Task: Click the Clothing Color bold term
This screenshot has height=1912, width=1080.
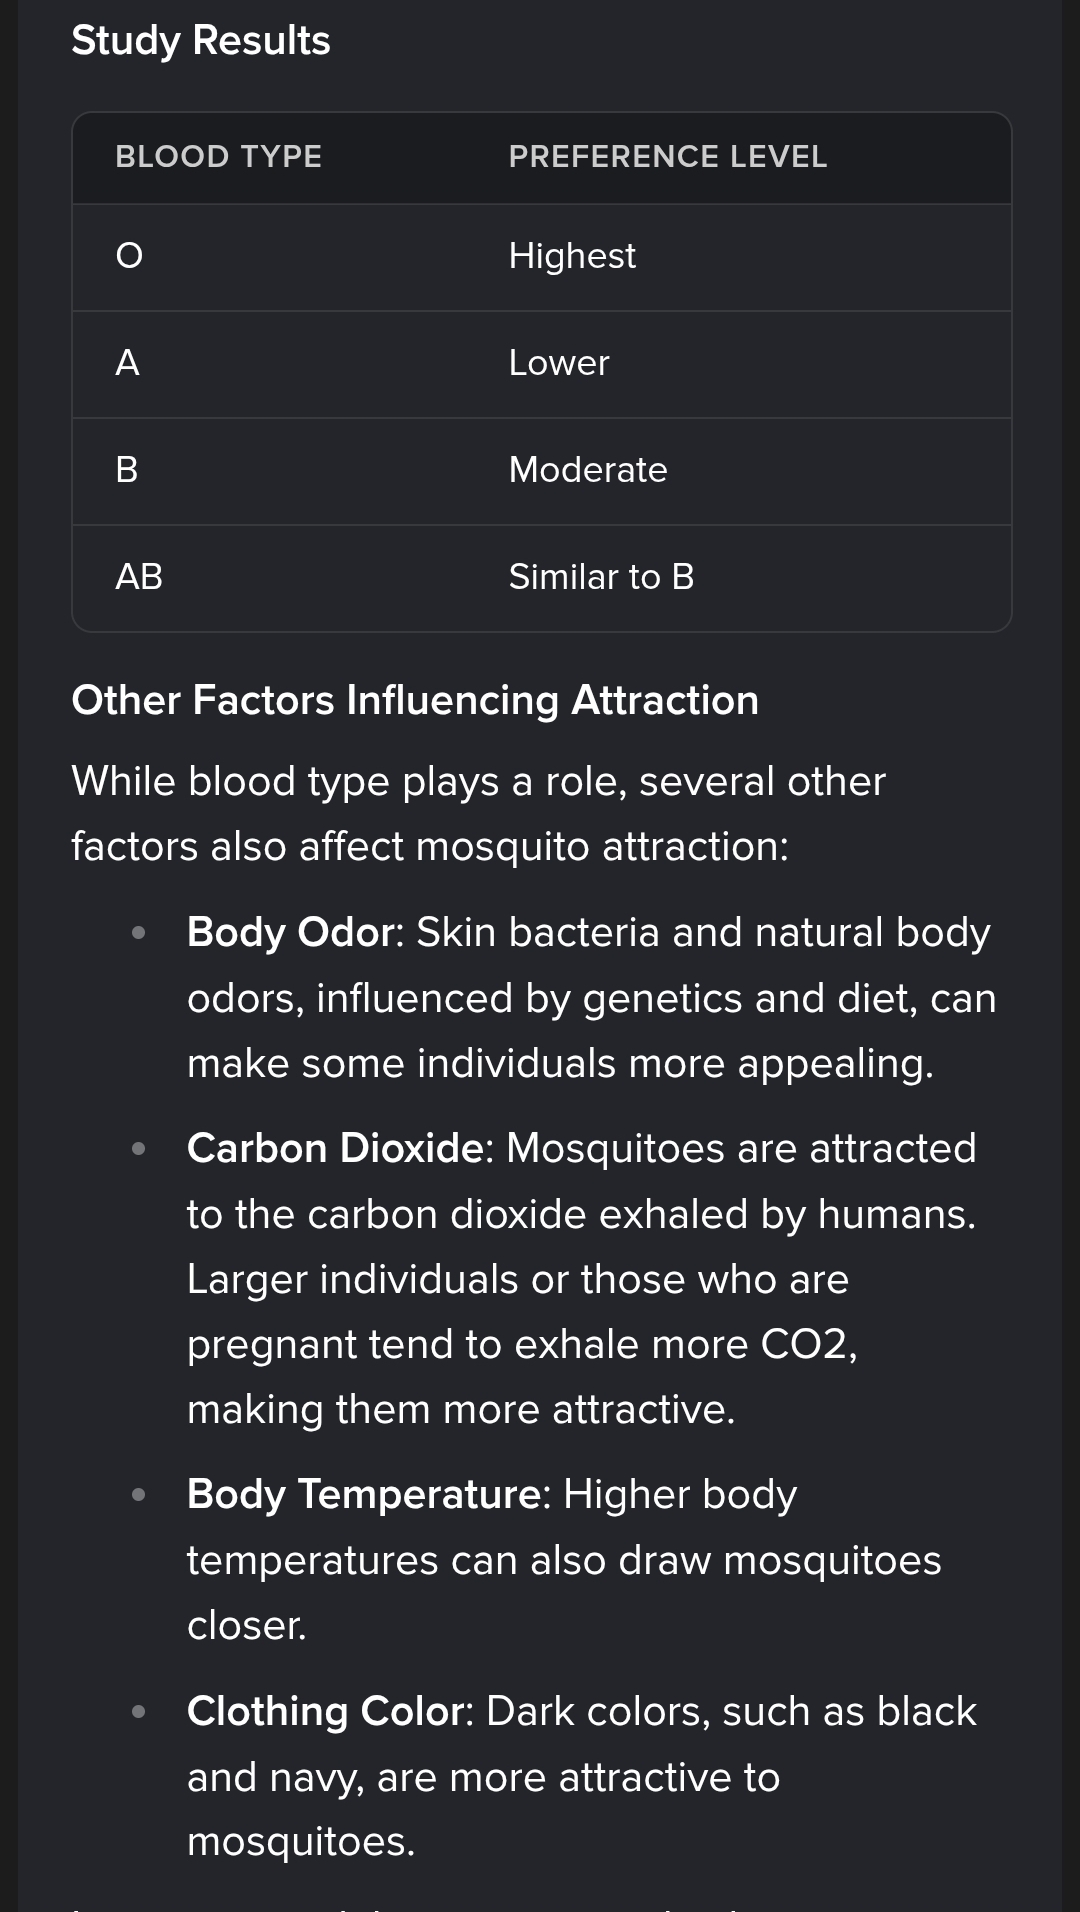Action: [326, 1711]
